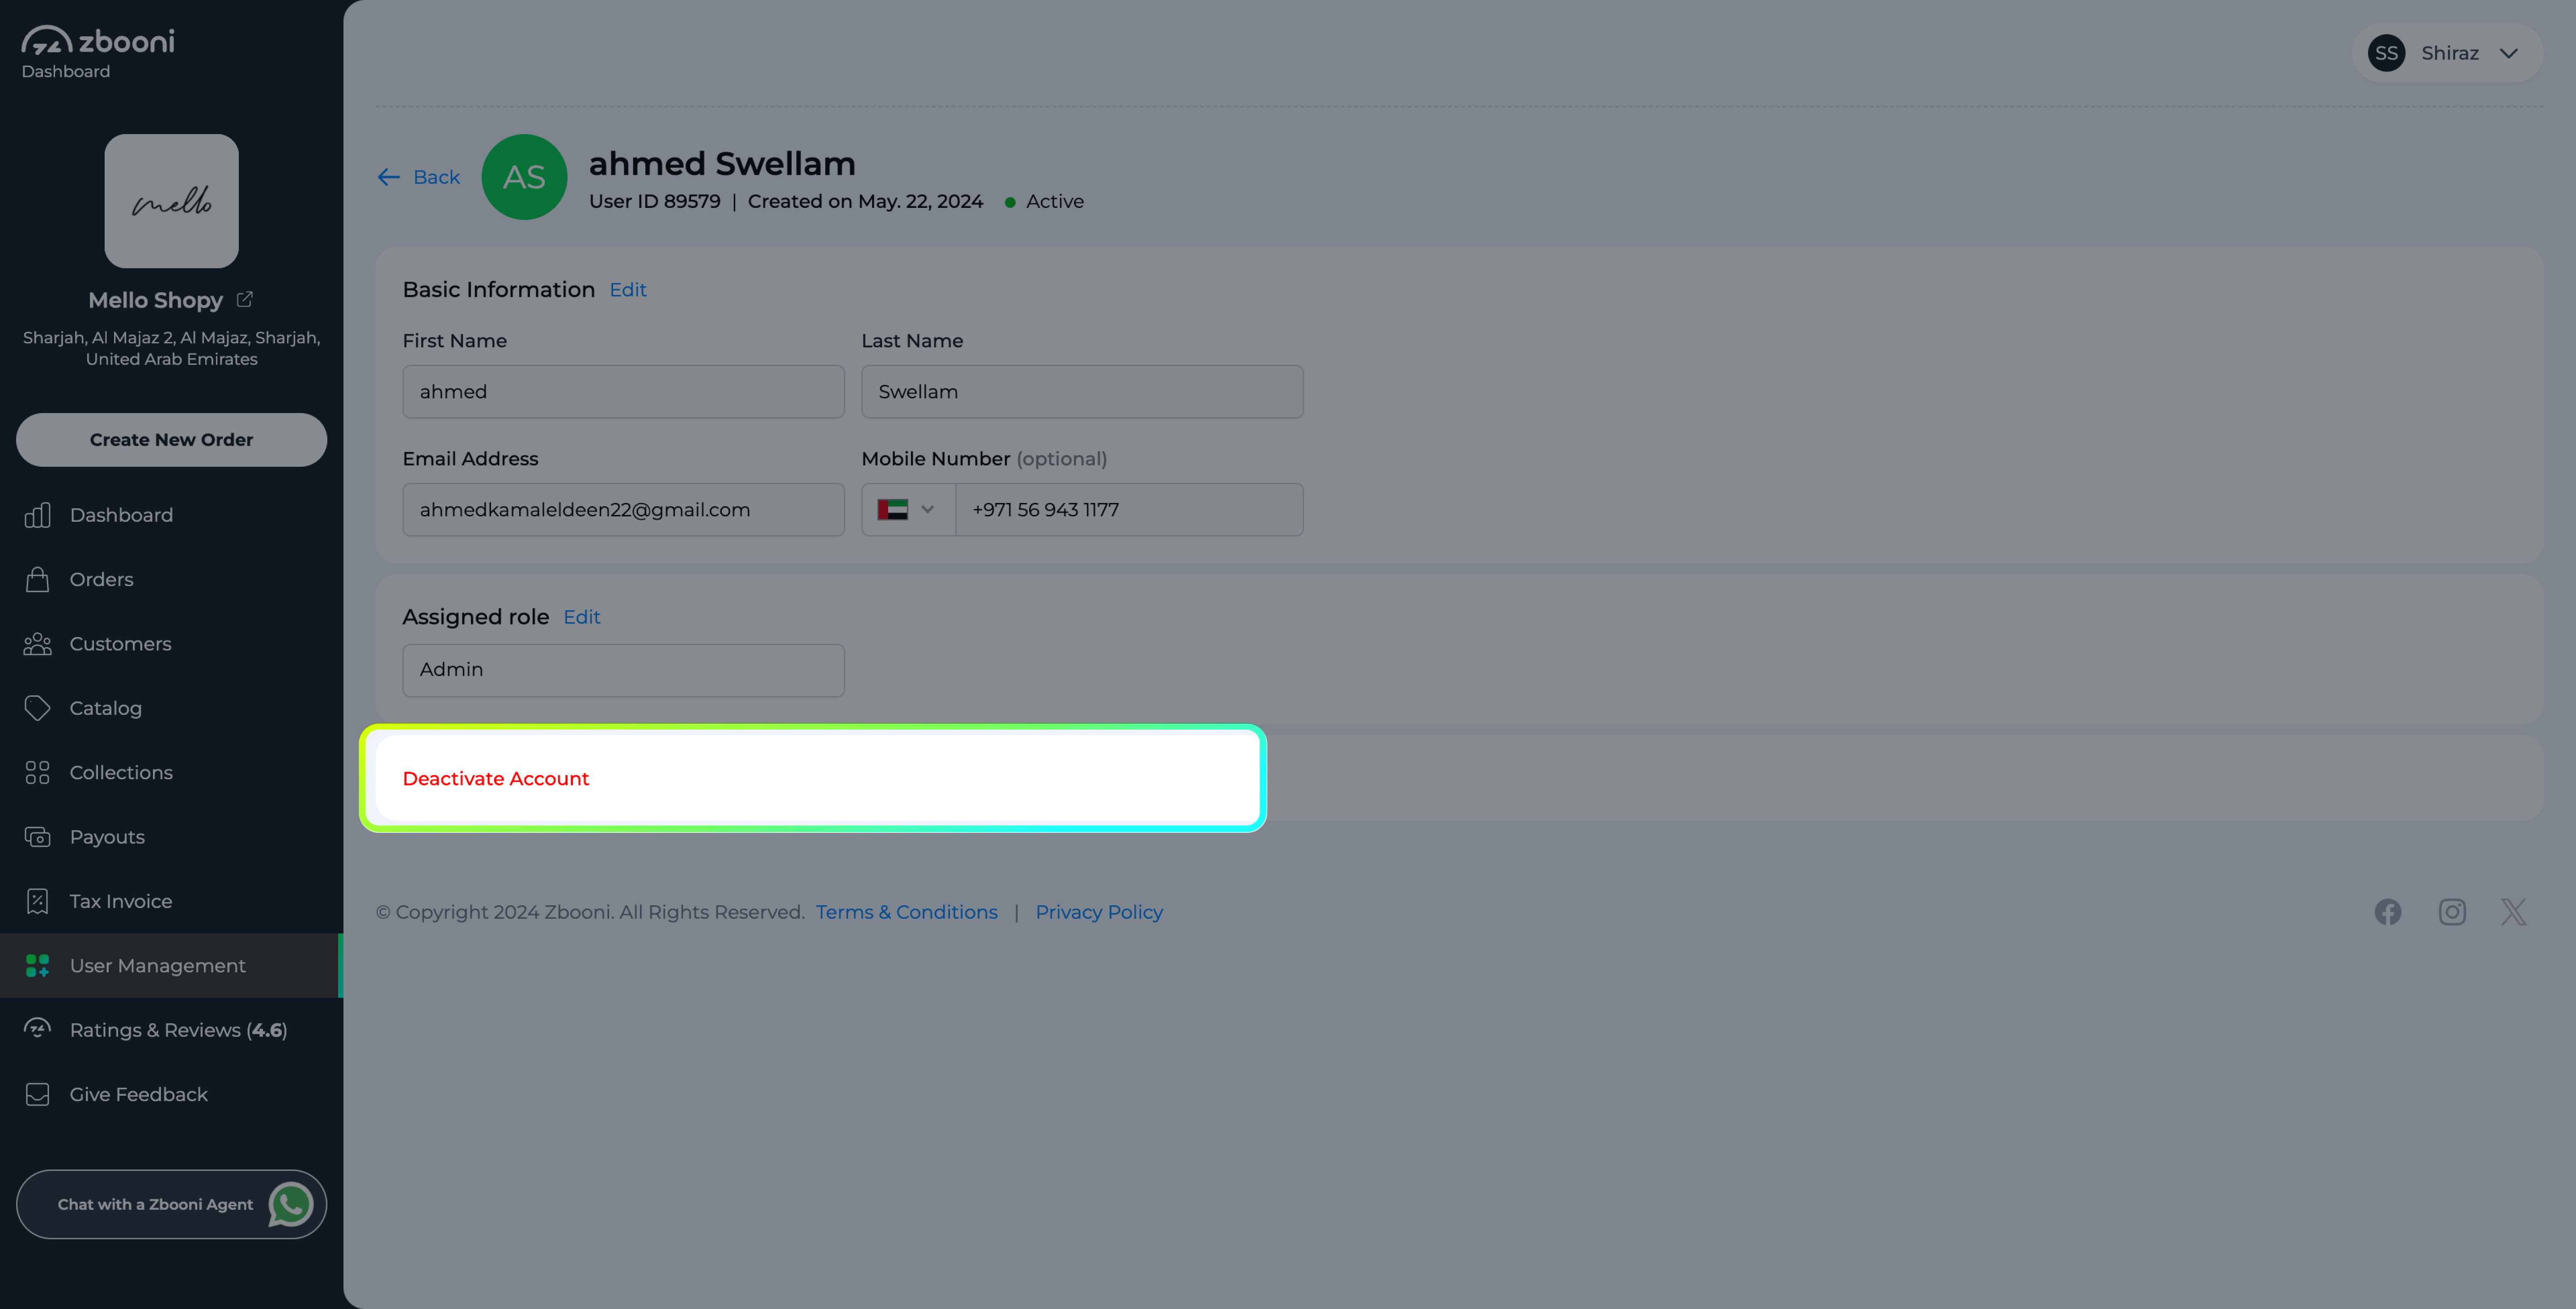
Task: Expand the Shiraz account dropdown chevron
Action: (x=2509, y=53)
